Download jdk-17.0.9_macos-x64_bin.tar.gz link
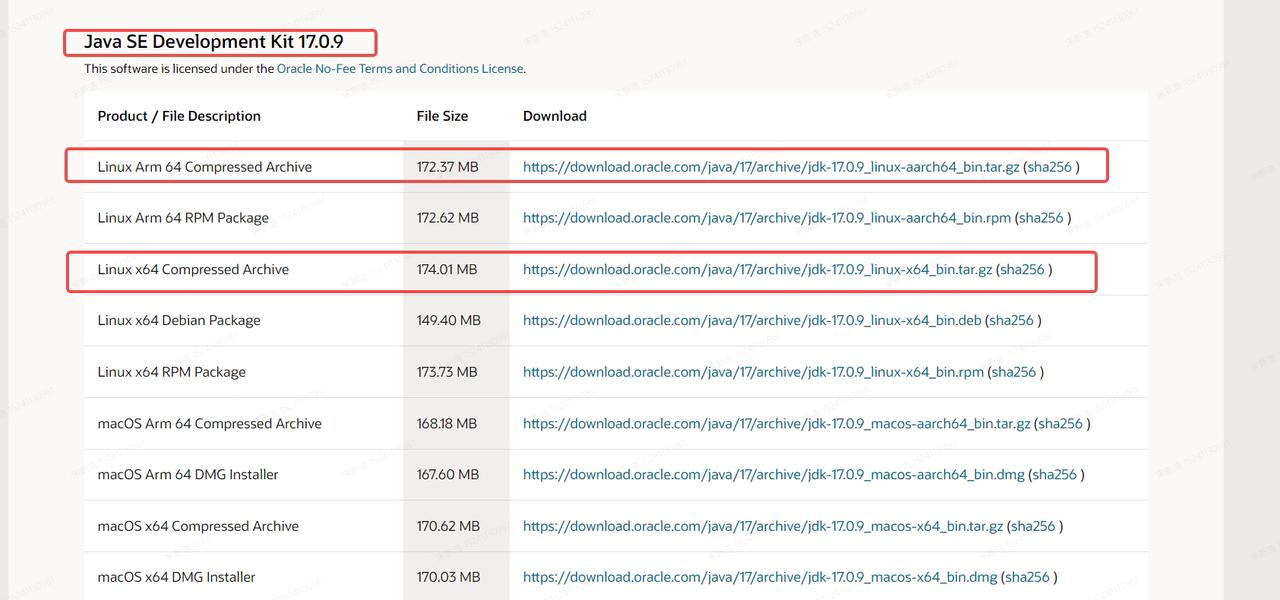Image resolution: width=1280 pixels, height=600 pixels. coord(763,526)
